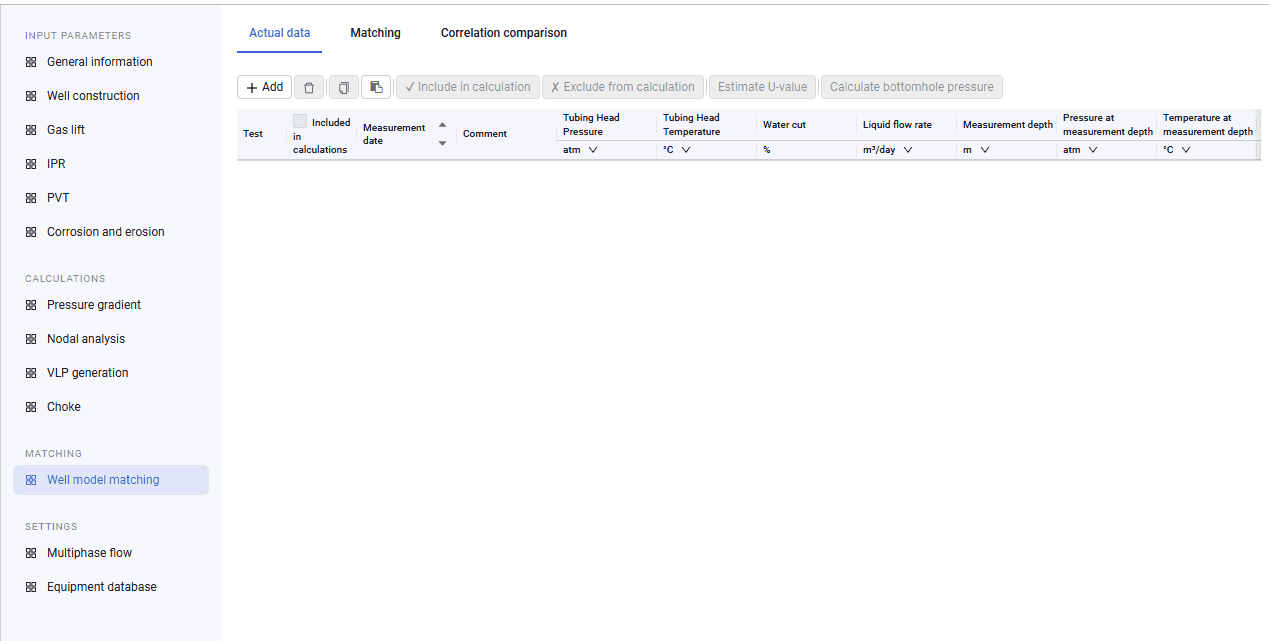Switch to the Matching tab

375,33
